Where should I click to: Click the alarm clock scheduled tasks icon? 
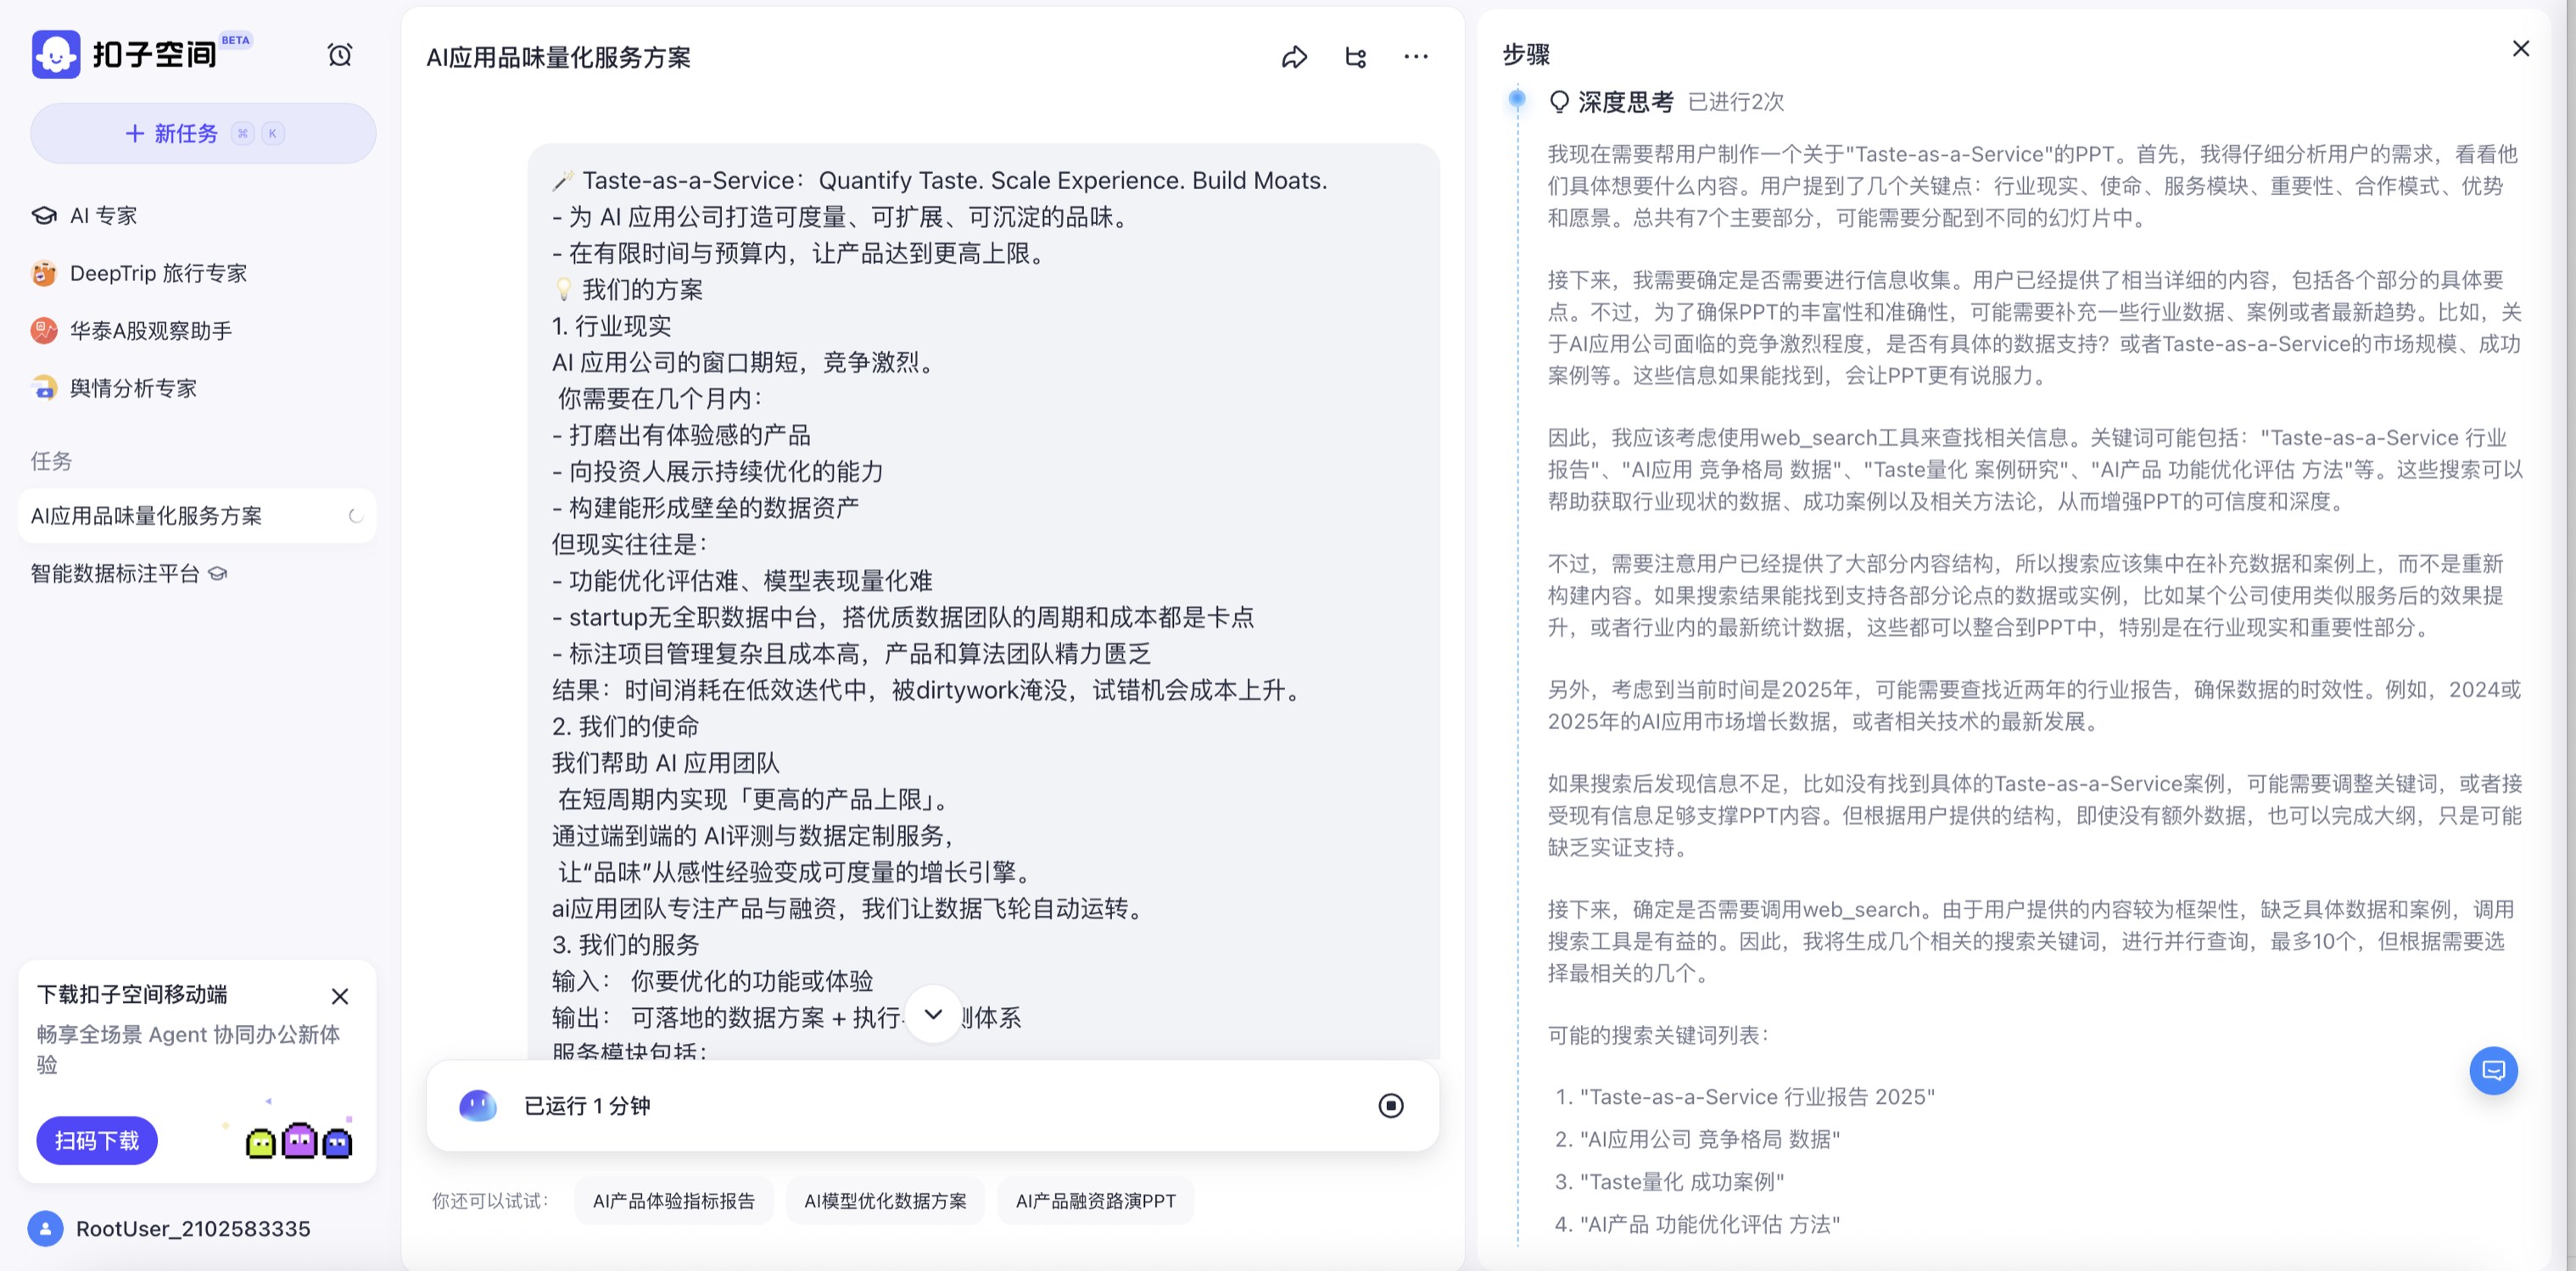click(x=340, y=55)
